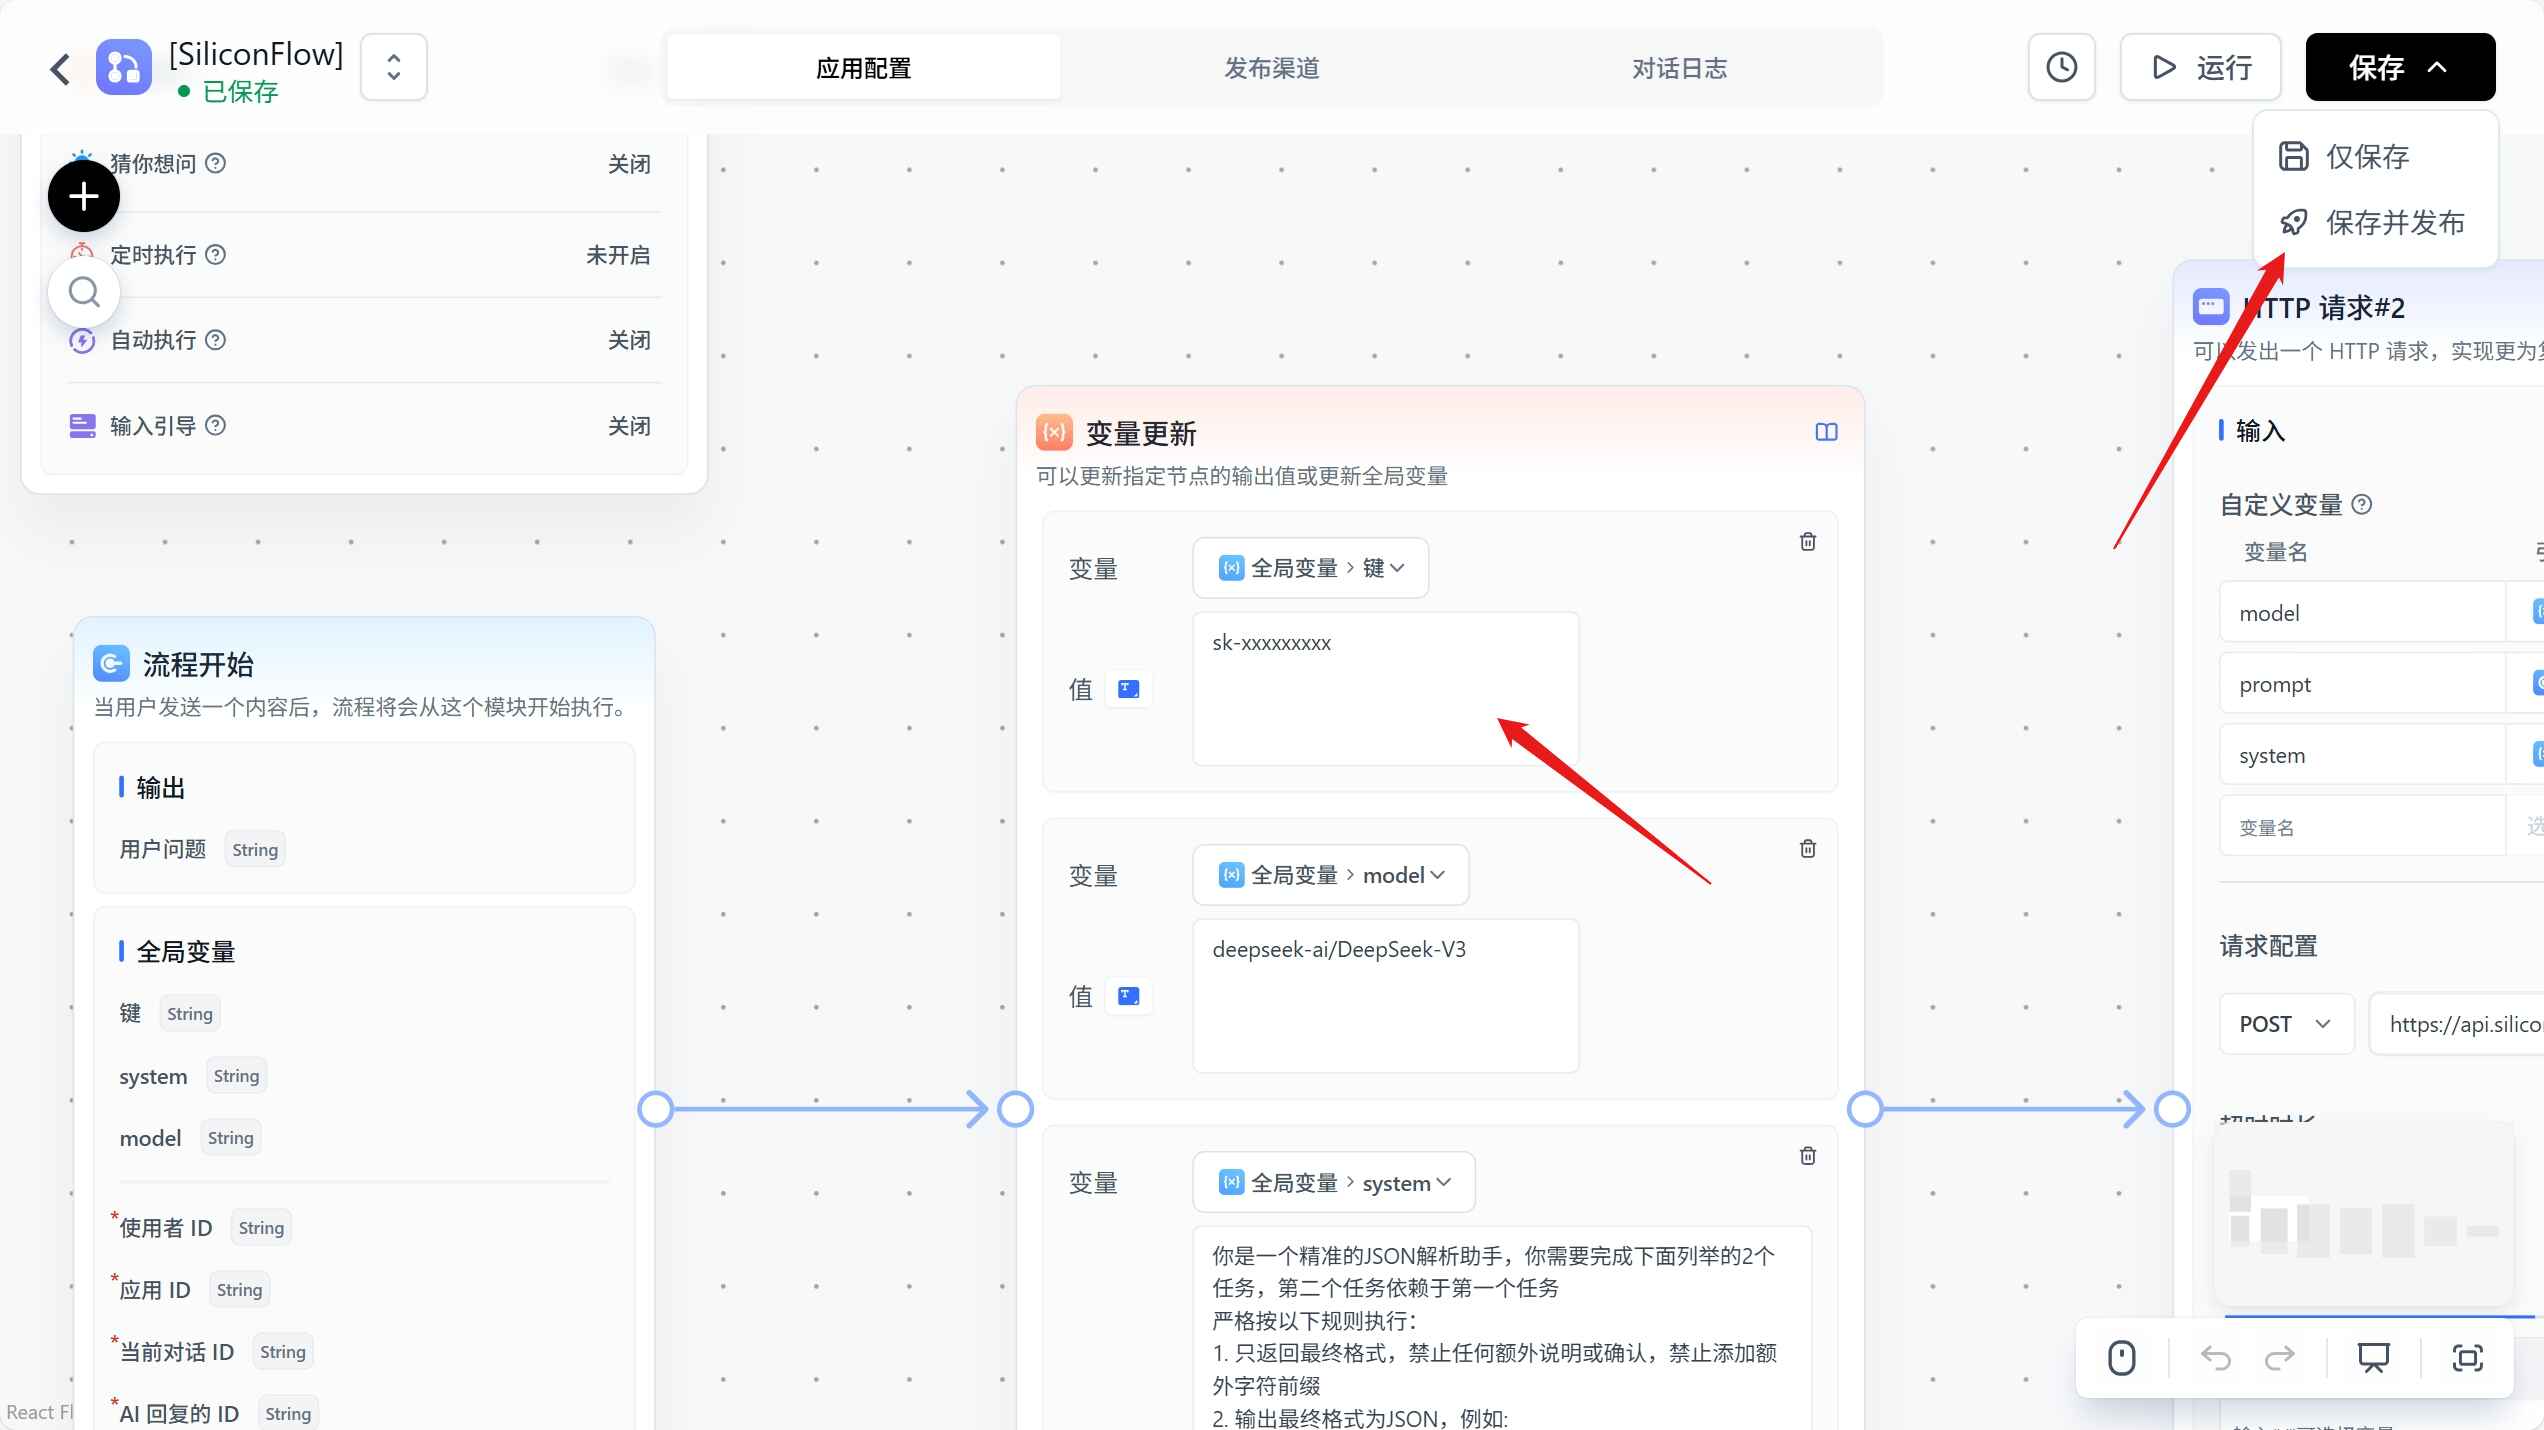Screen dimensions: 2544x1430
Task: Turn on 输入引导
Action: coord(629,425)
